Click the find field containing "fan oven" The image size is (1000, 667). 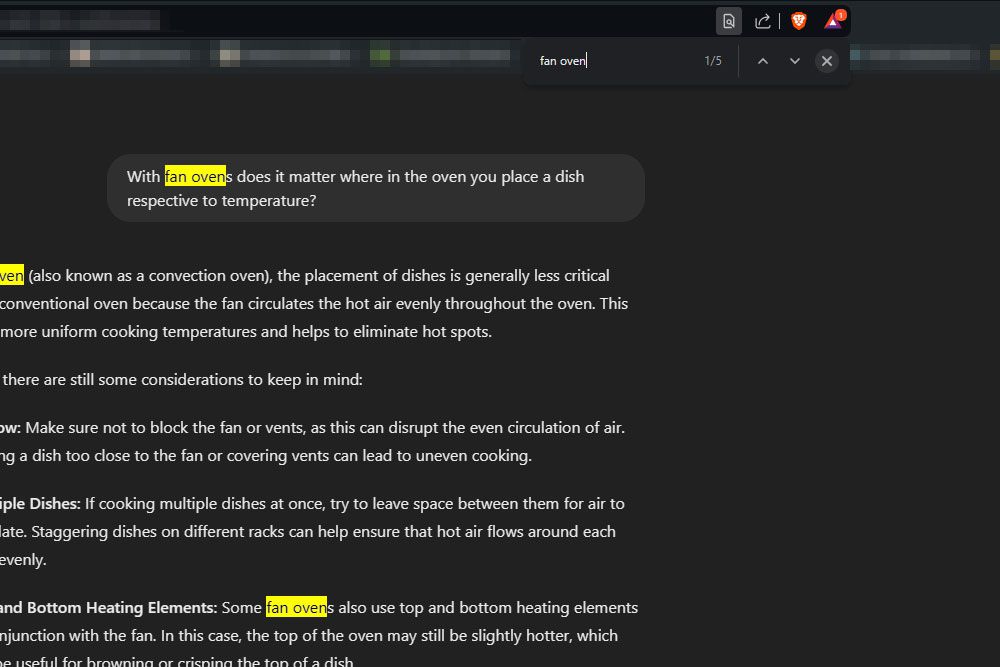(x=610, y=61)
